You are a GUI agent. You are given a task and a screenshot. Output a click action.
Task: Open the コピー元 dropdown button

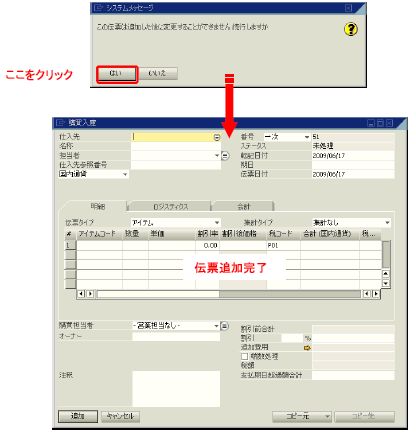[x=302, y=416]
